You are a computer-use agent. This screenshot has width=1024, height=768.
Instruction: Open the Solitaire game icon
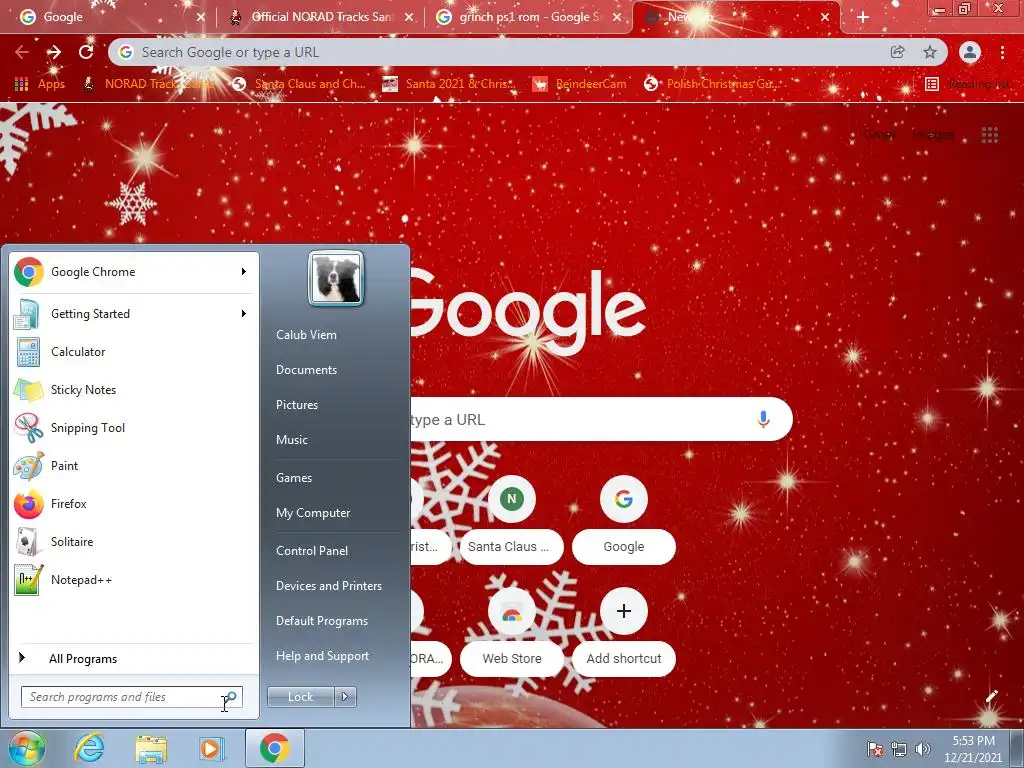click(x=29, y=541)
